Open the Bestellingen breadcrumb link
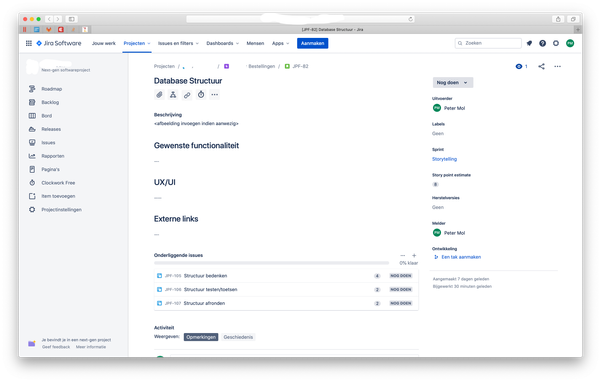 [x=261, y=66]
